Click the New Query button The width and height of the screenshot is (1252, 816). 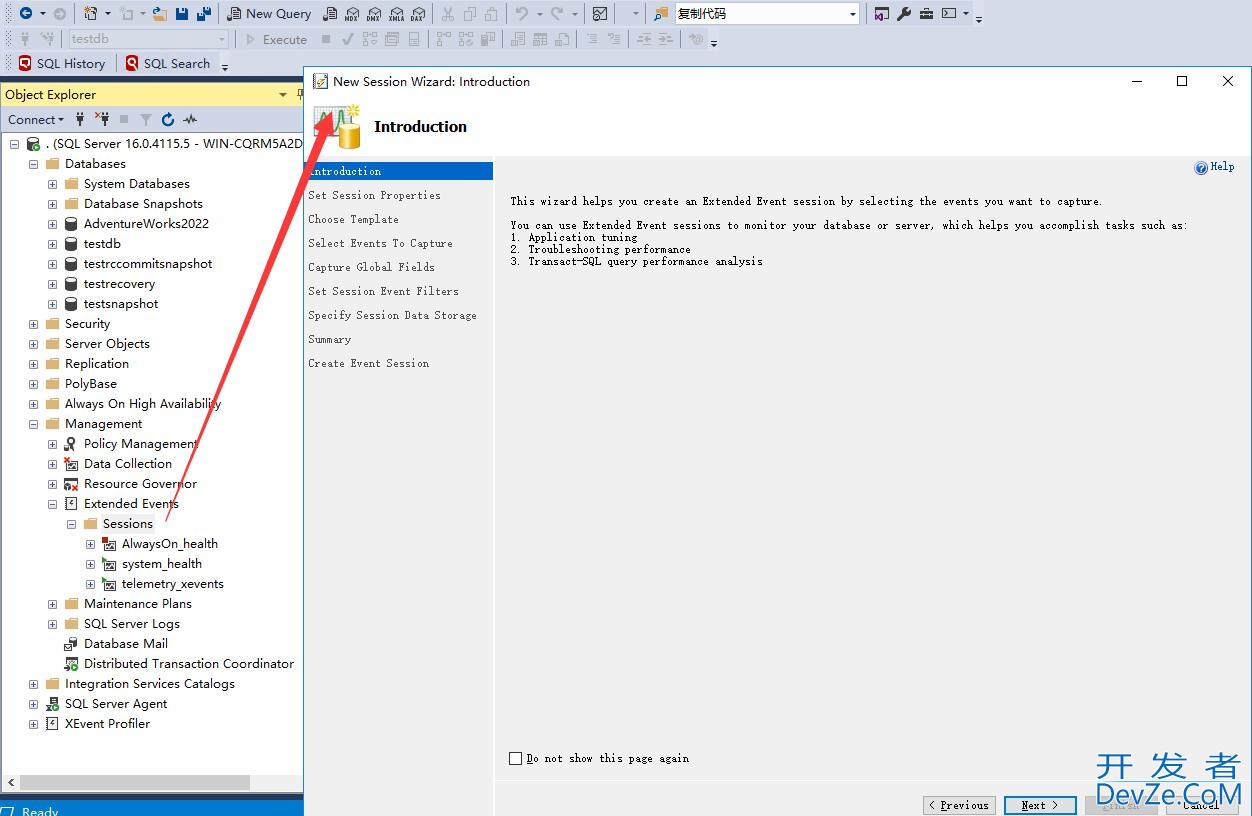[x=268, y=14]
